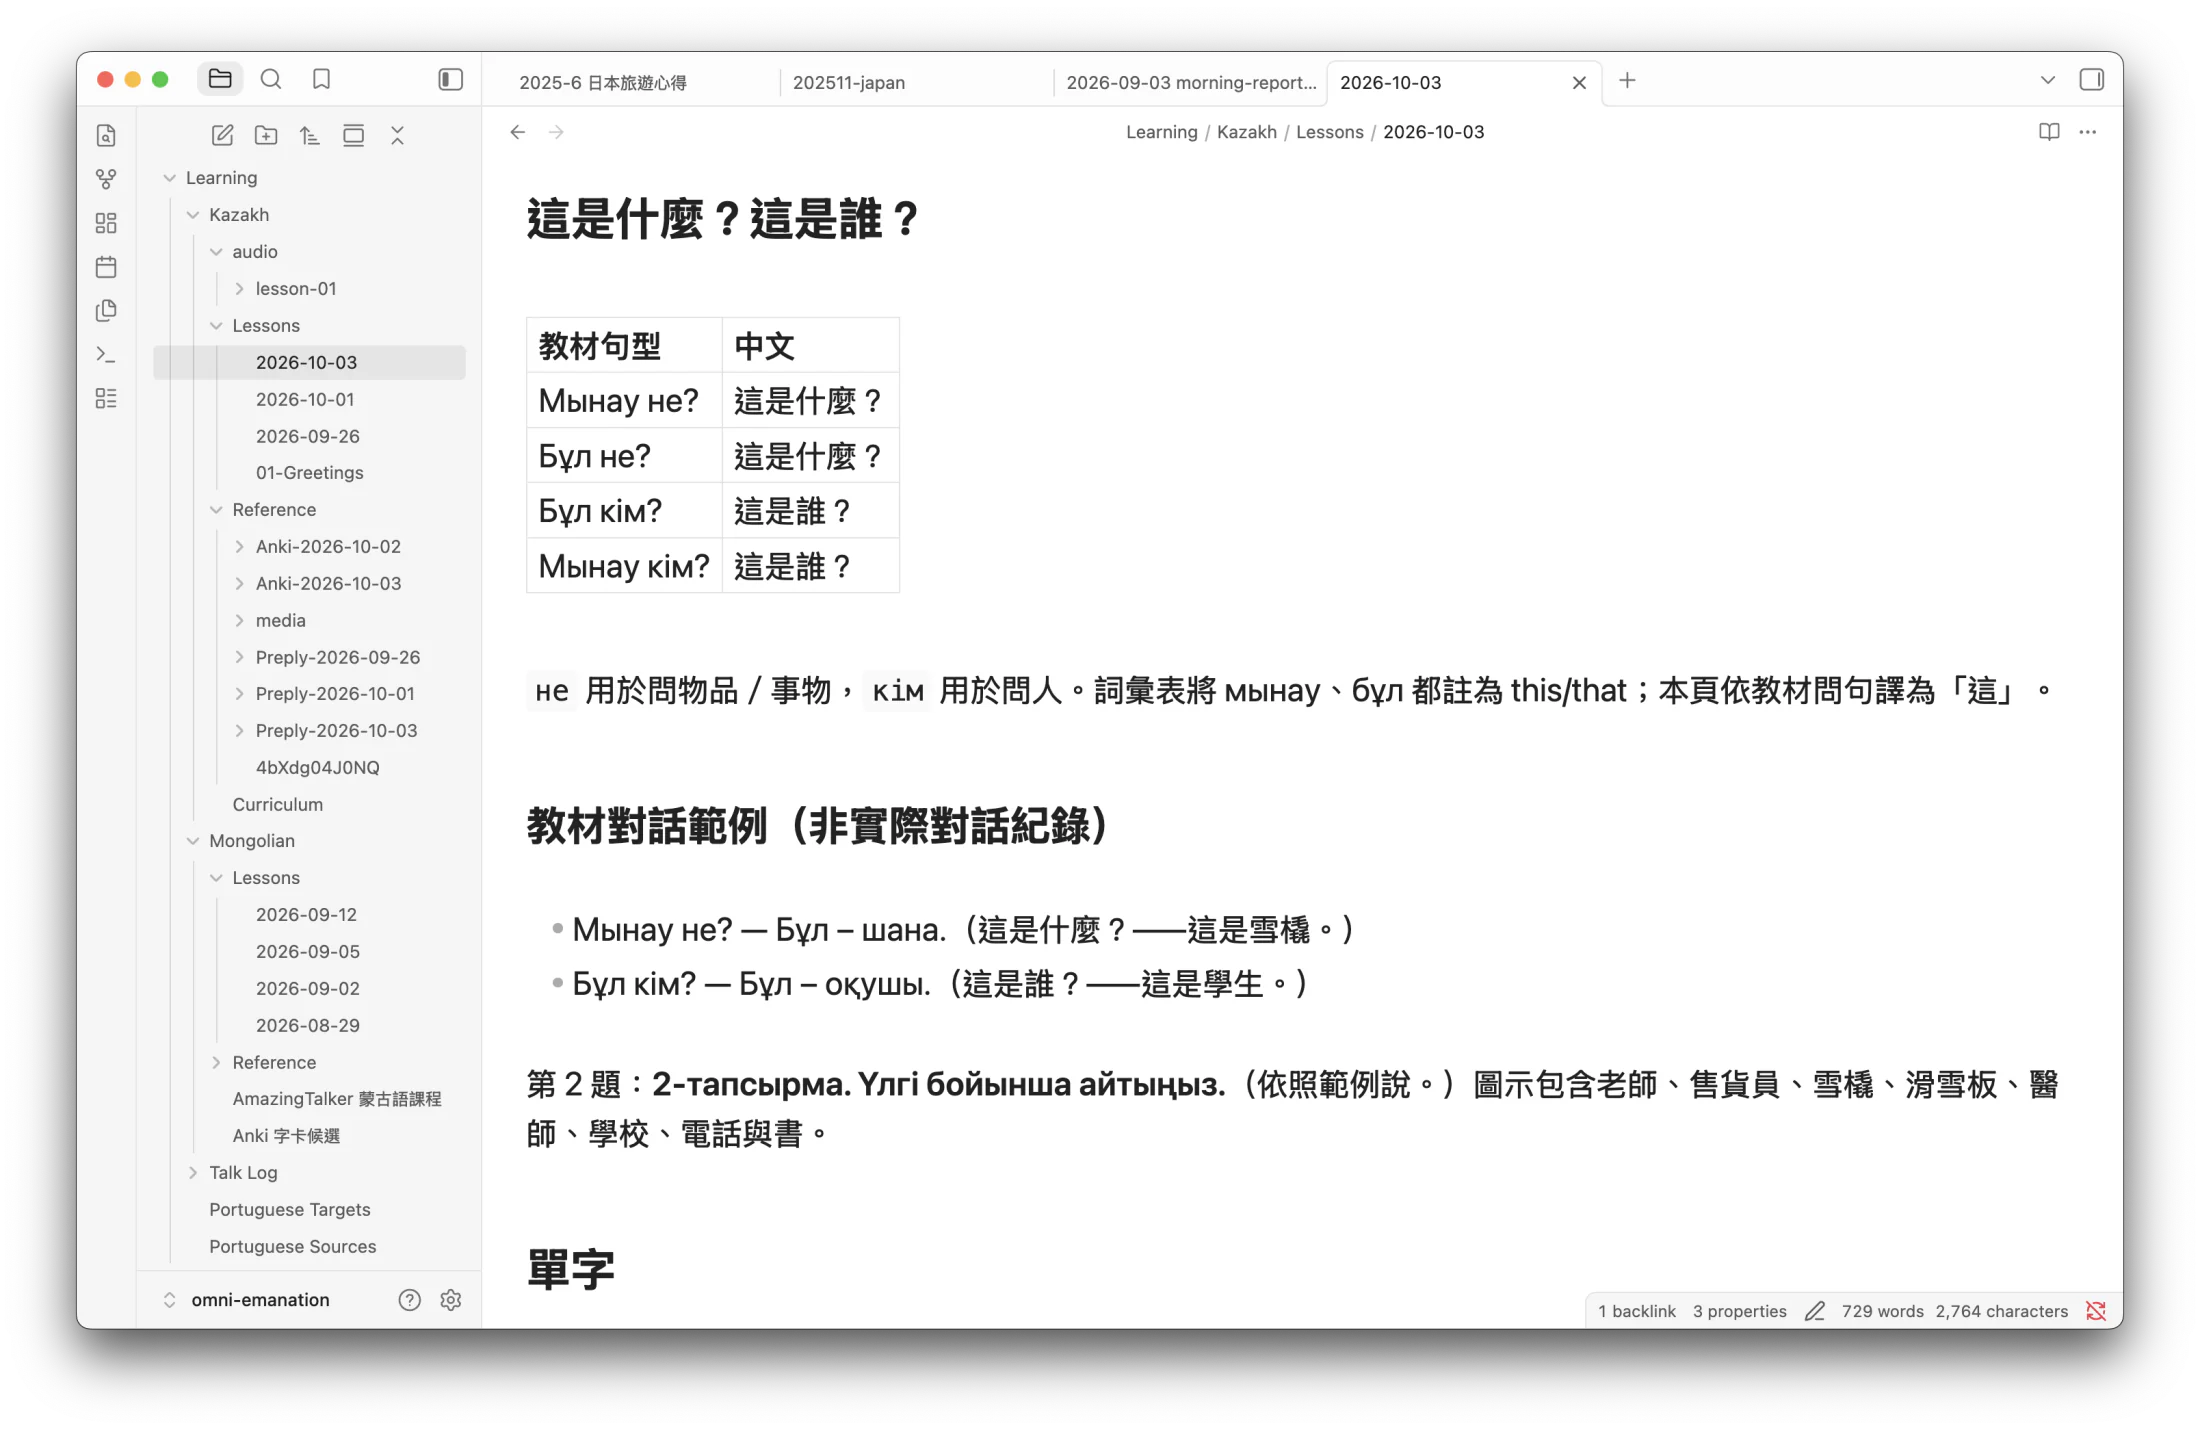
Task: Click bottom ribbon list-style icon
Action: pyautogui.click(x=106, y=399)
